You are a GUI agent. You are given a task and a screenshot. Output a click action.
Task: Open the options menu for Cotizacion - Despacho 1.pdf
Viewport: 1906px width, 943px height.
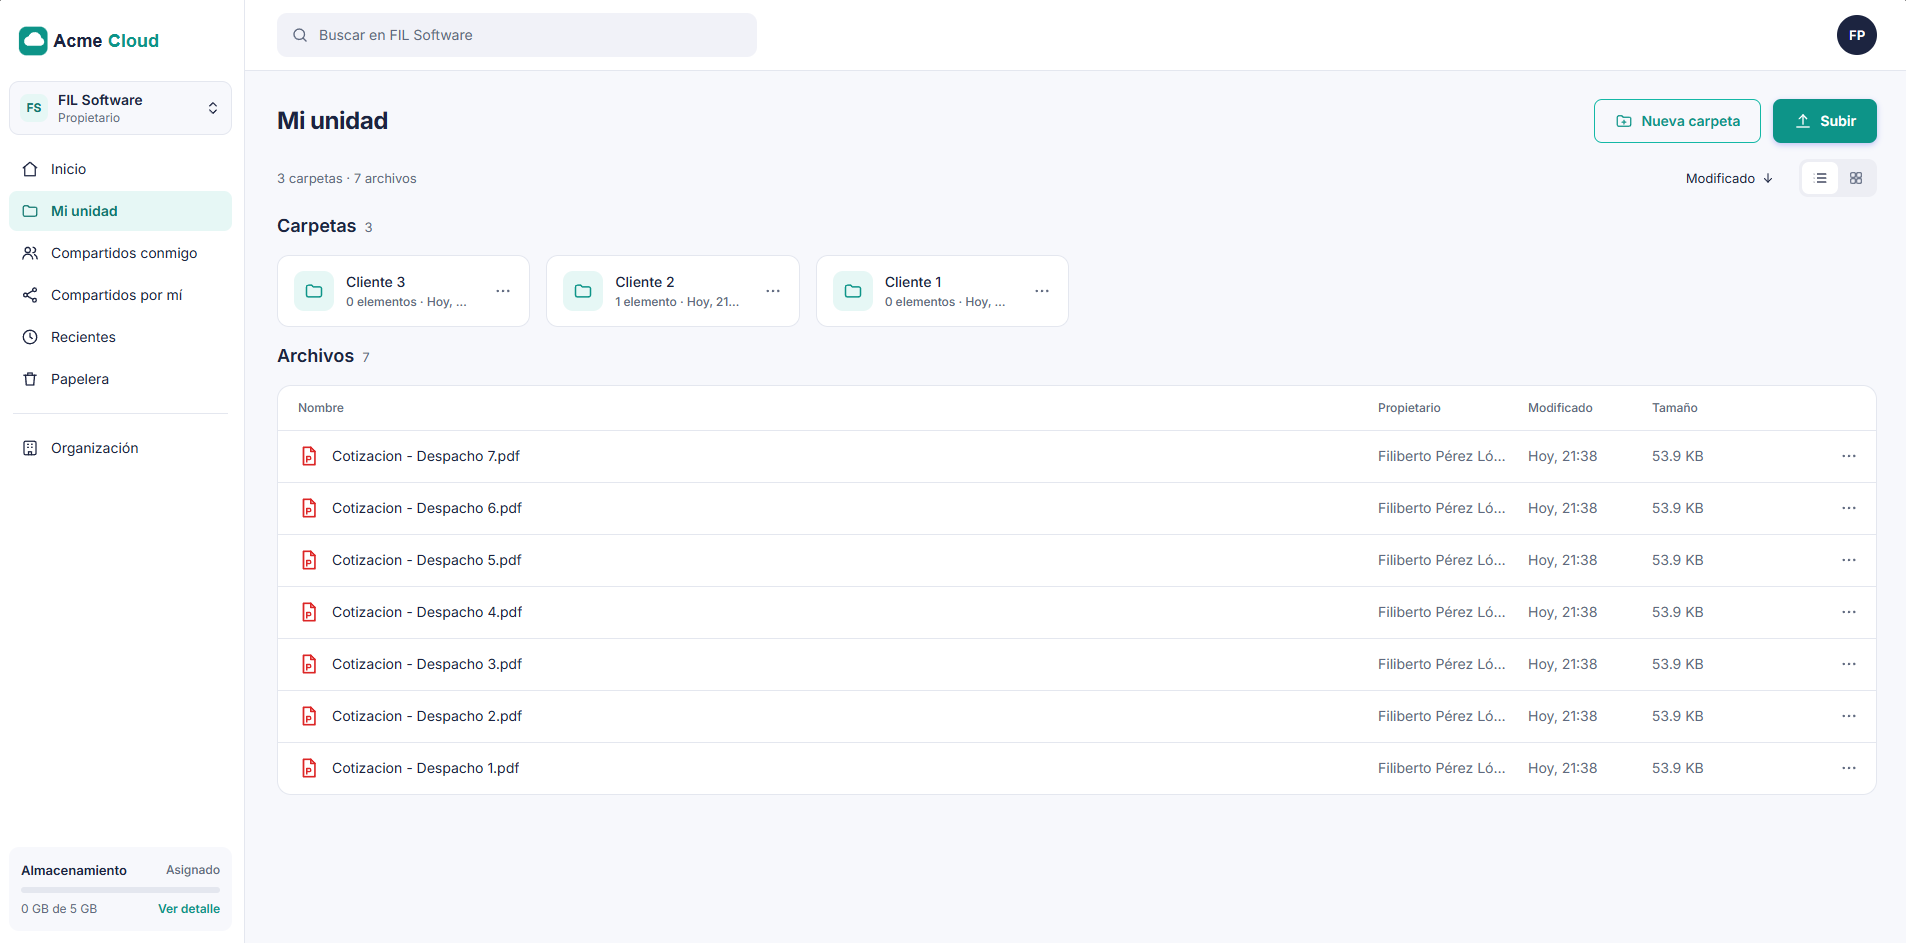coord(1849,768)
